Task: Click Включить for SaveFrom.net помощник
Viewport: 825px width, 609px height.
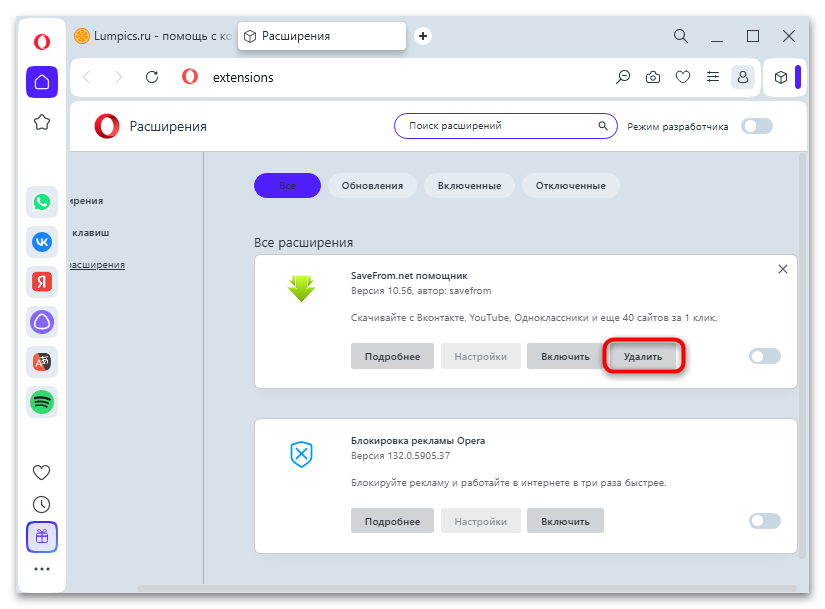Action: [565, 356]
